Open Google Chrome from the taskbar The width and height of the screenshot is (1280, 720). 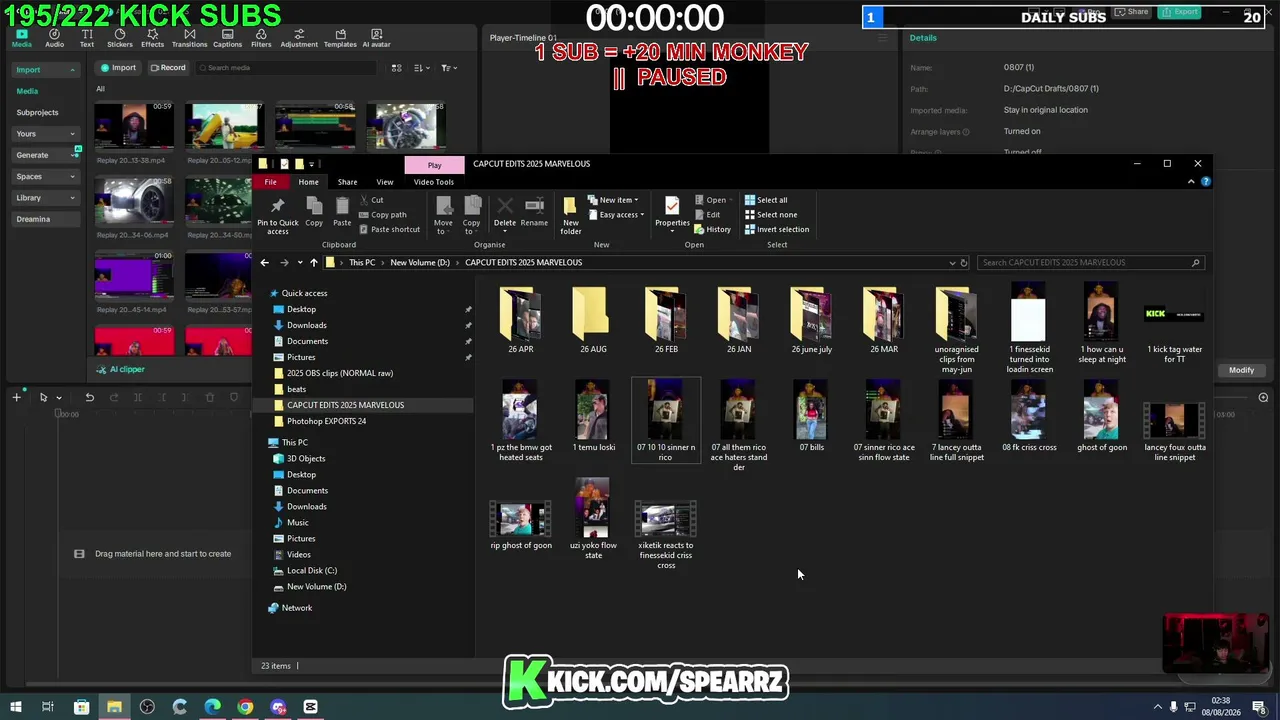(245, 707)
